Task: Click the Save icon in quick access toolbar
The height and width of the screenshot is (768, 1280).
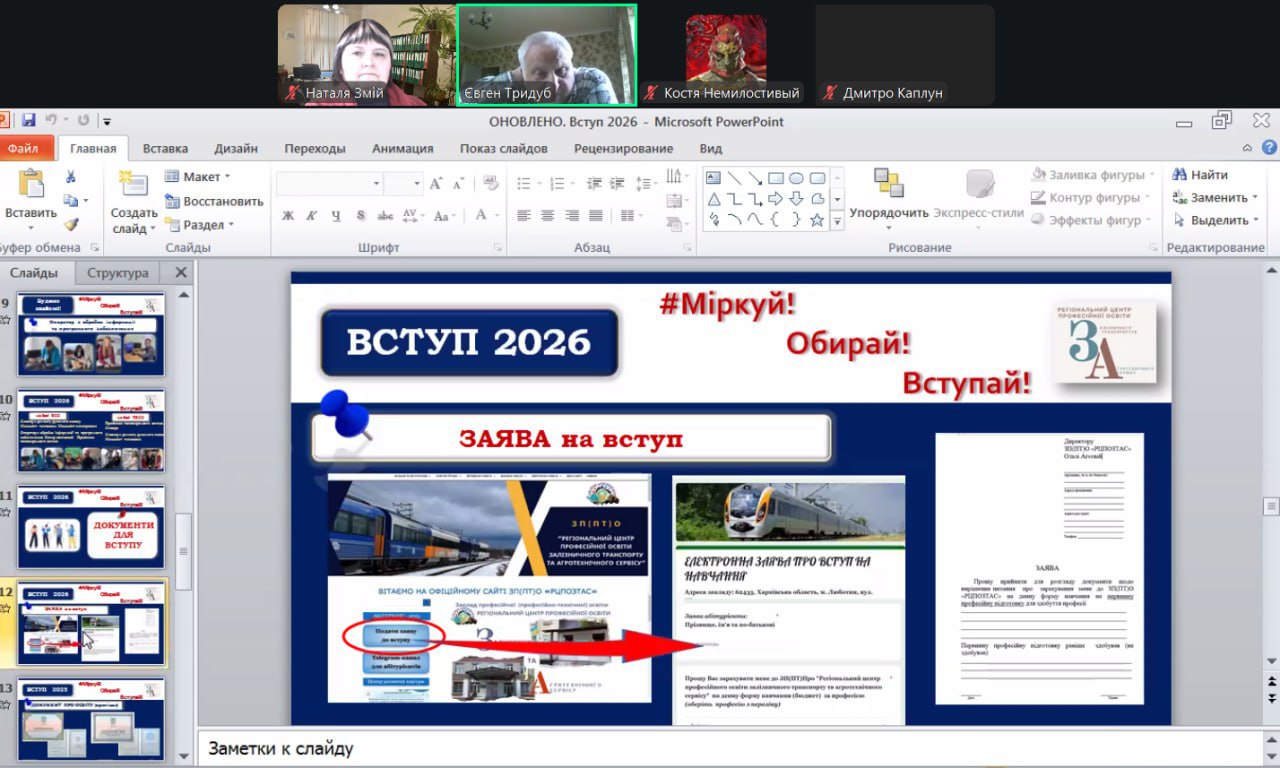Action: click(x=28, y=121)
